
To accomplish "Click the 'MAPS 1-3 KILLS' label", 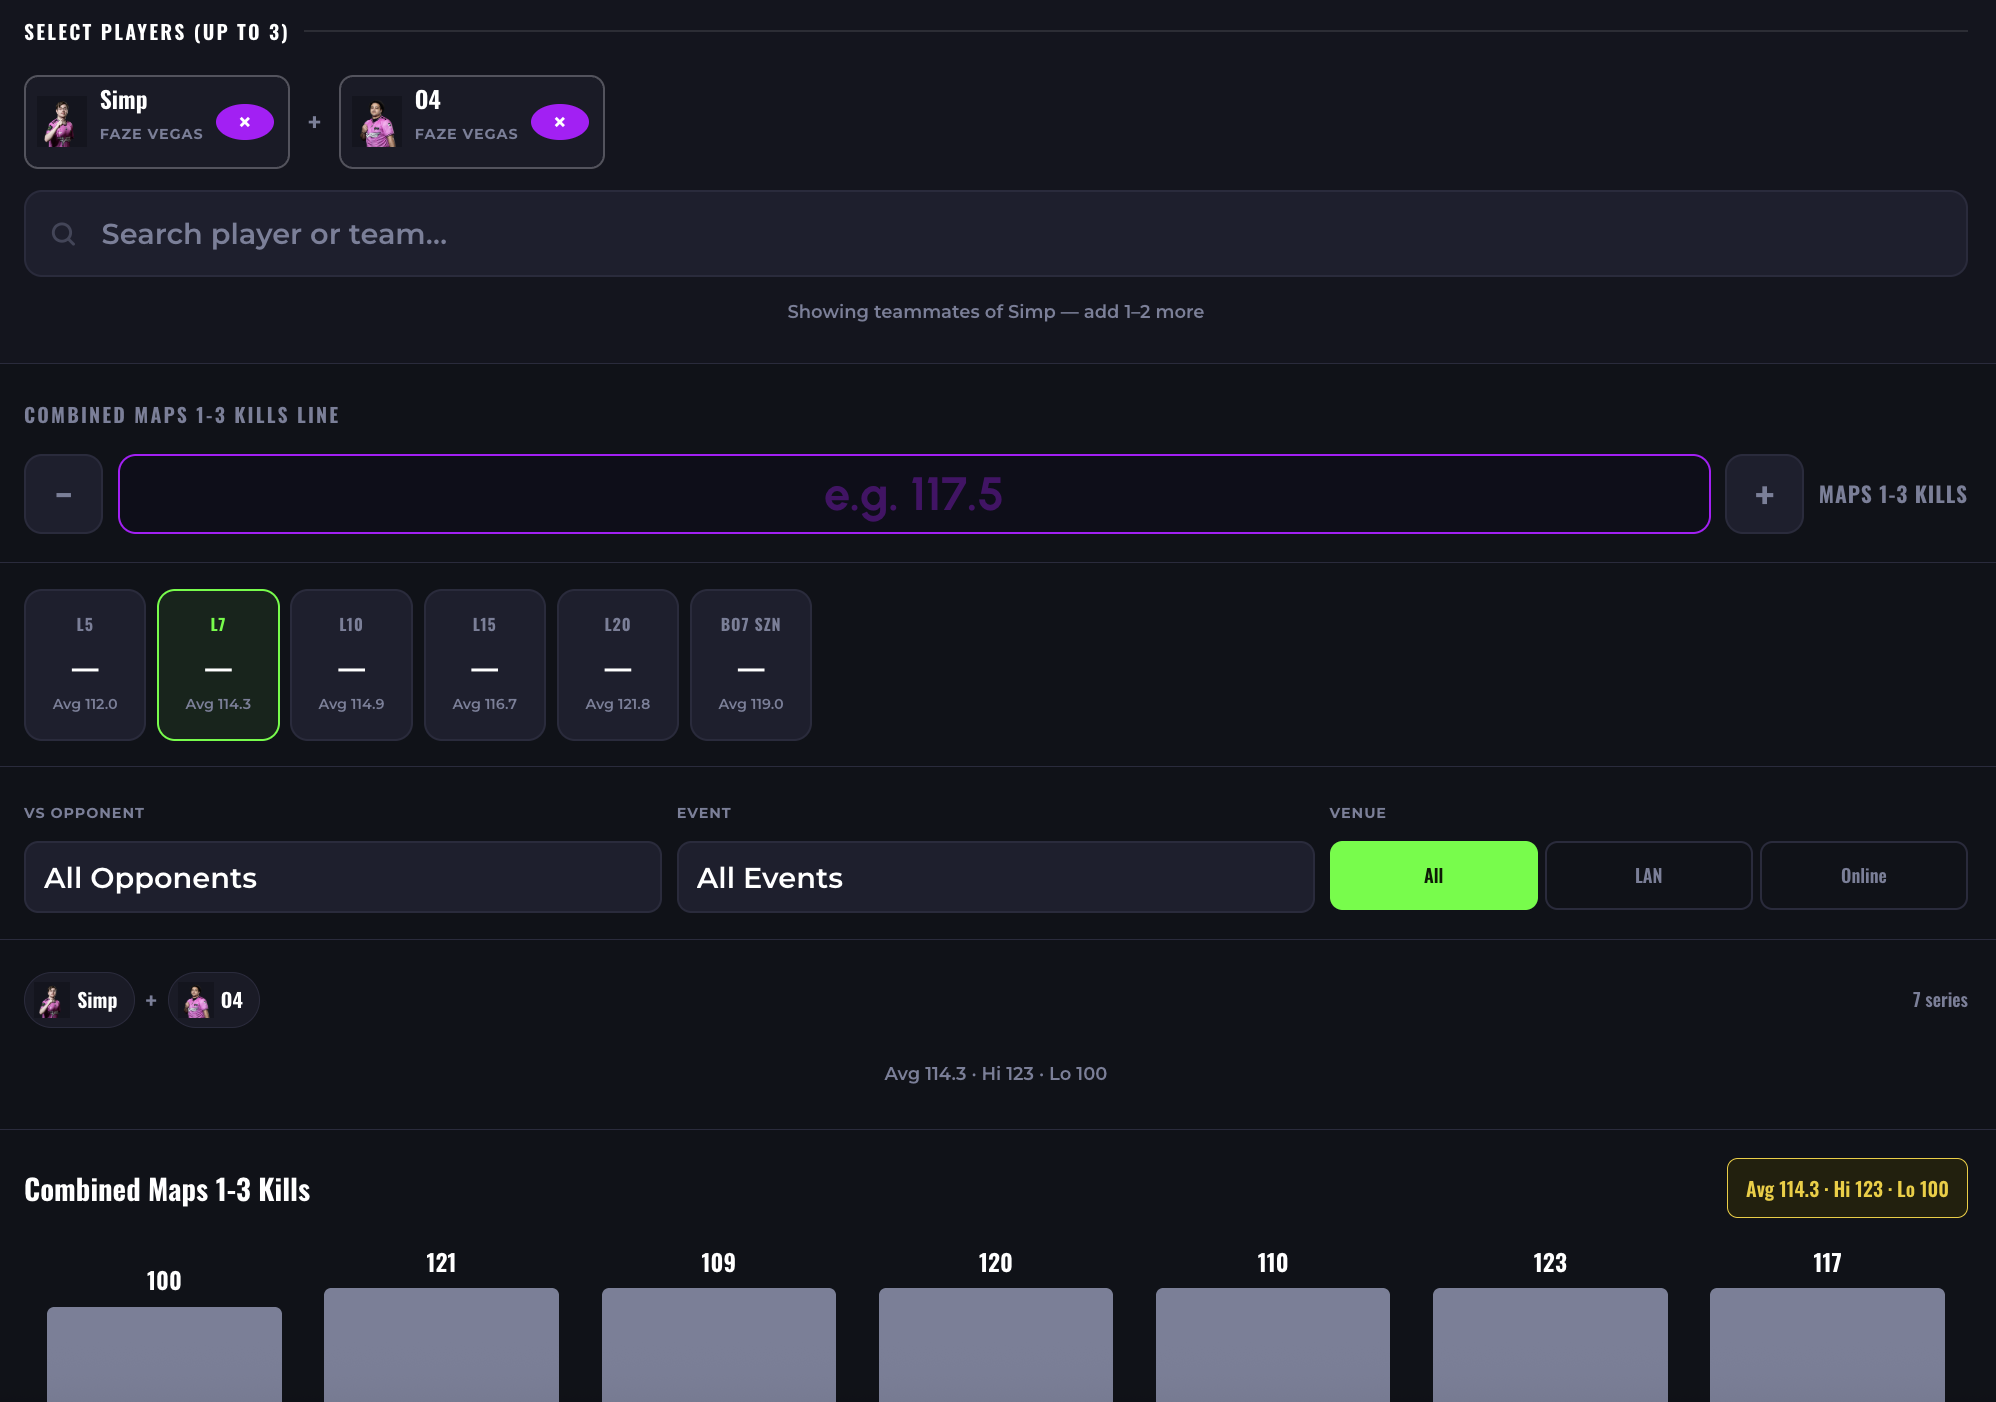I will (1893, 494).
